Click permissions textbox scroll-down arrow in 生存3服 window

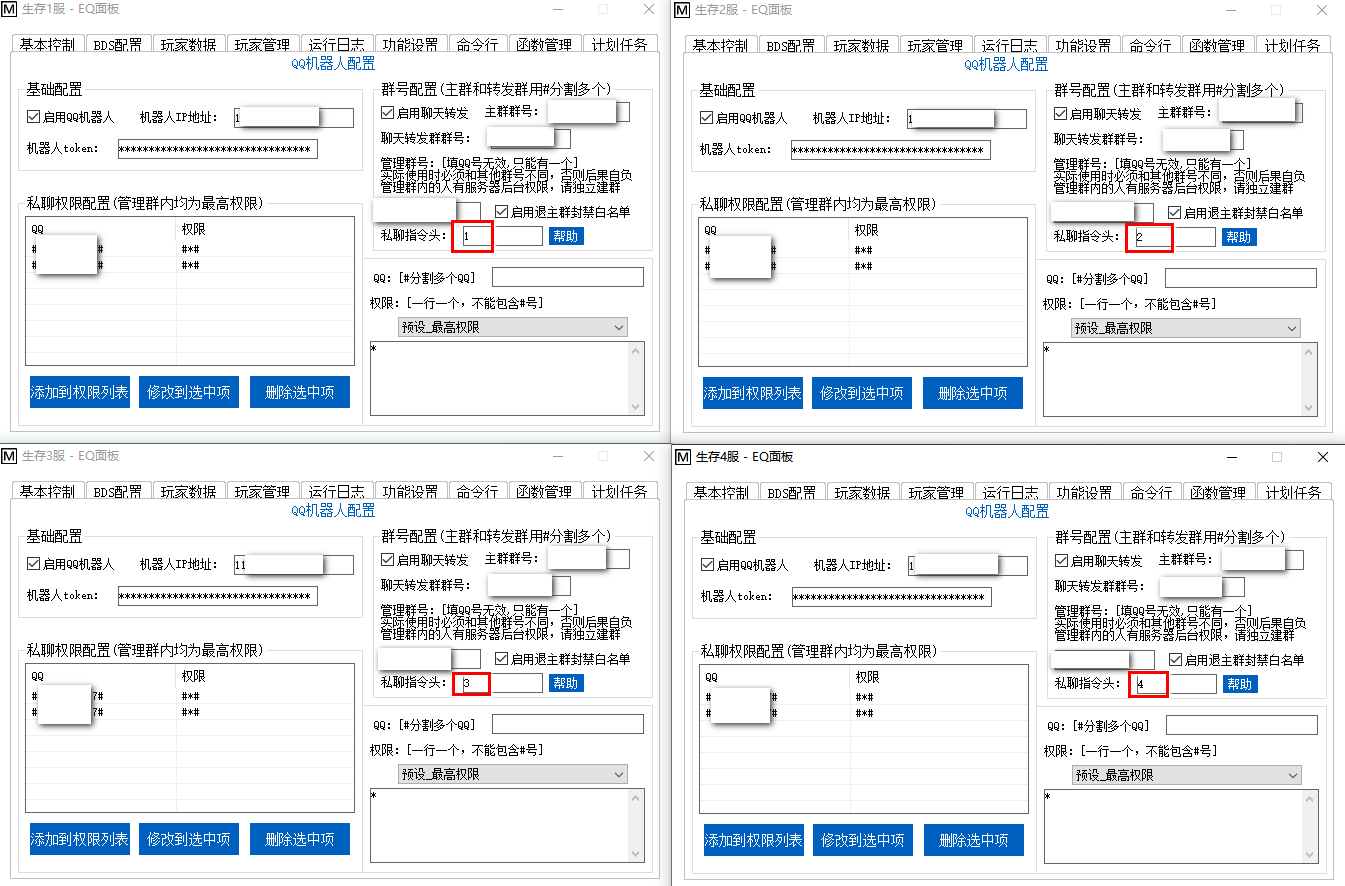tap(636, 852)
